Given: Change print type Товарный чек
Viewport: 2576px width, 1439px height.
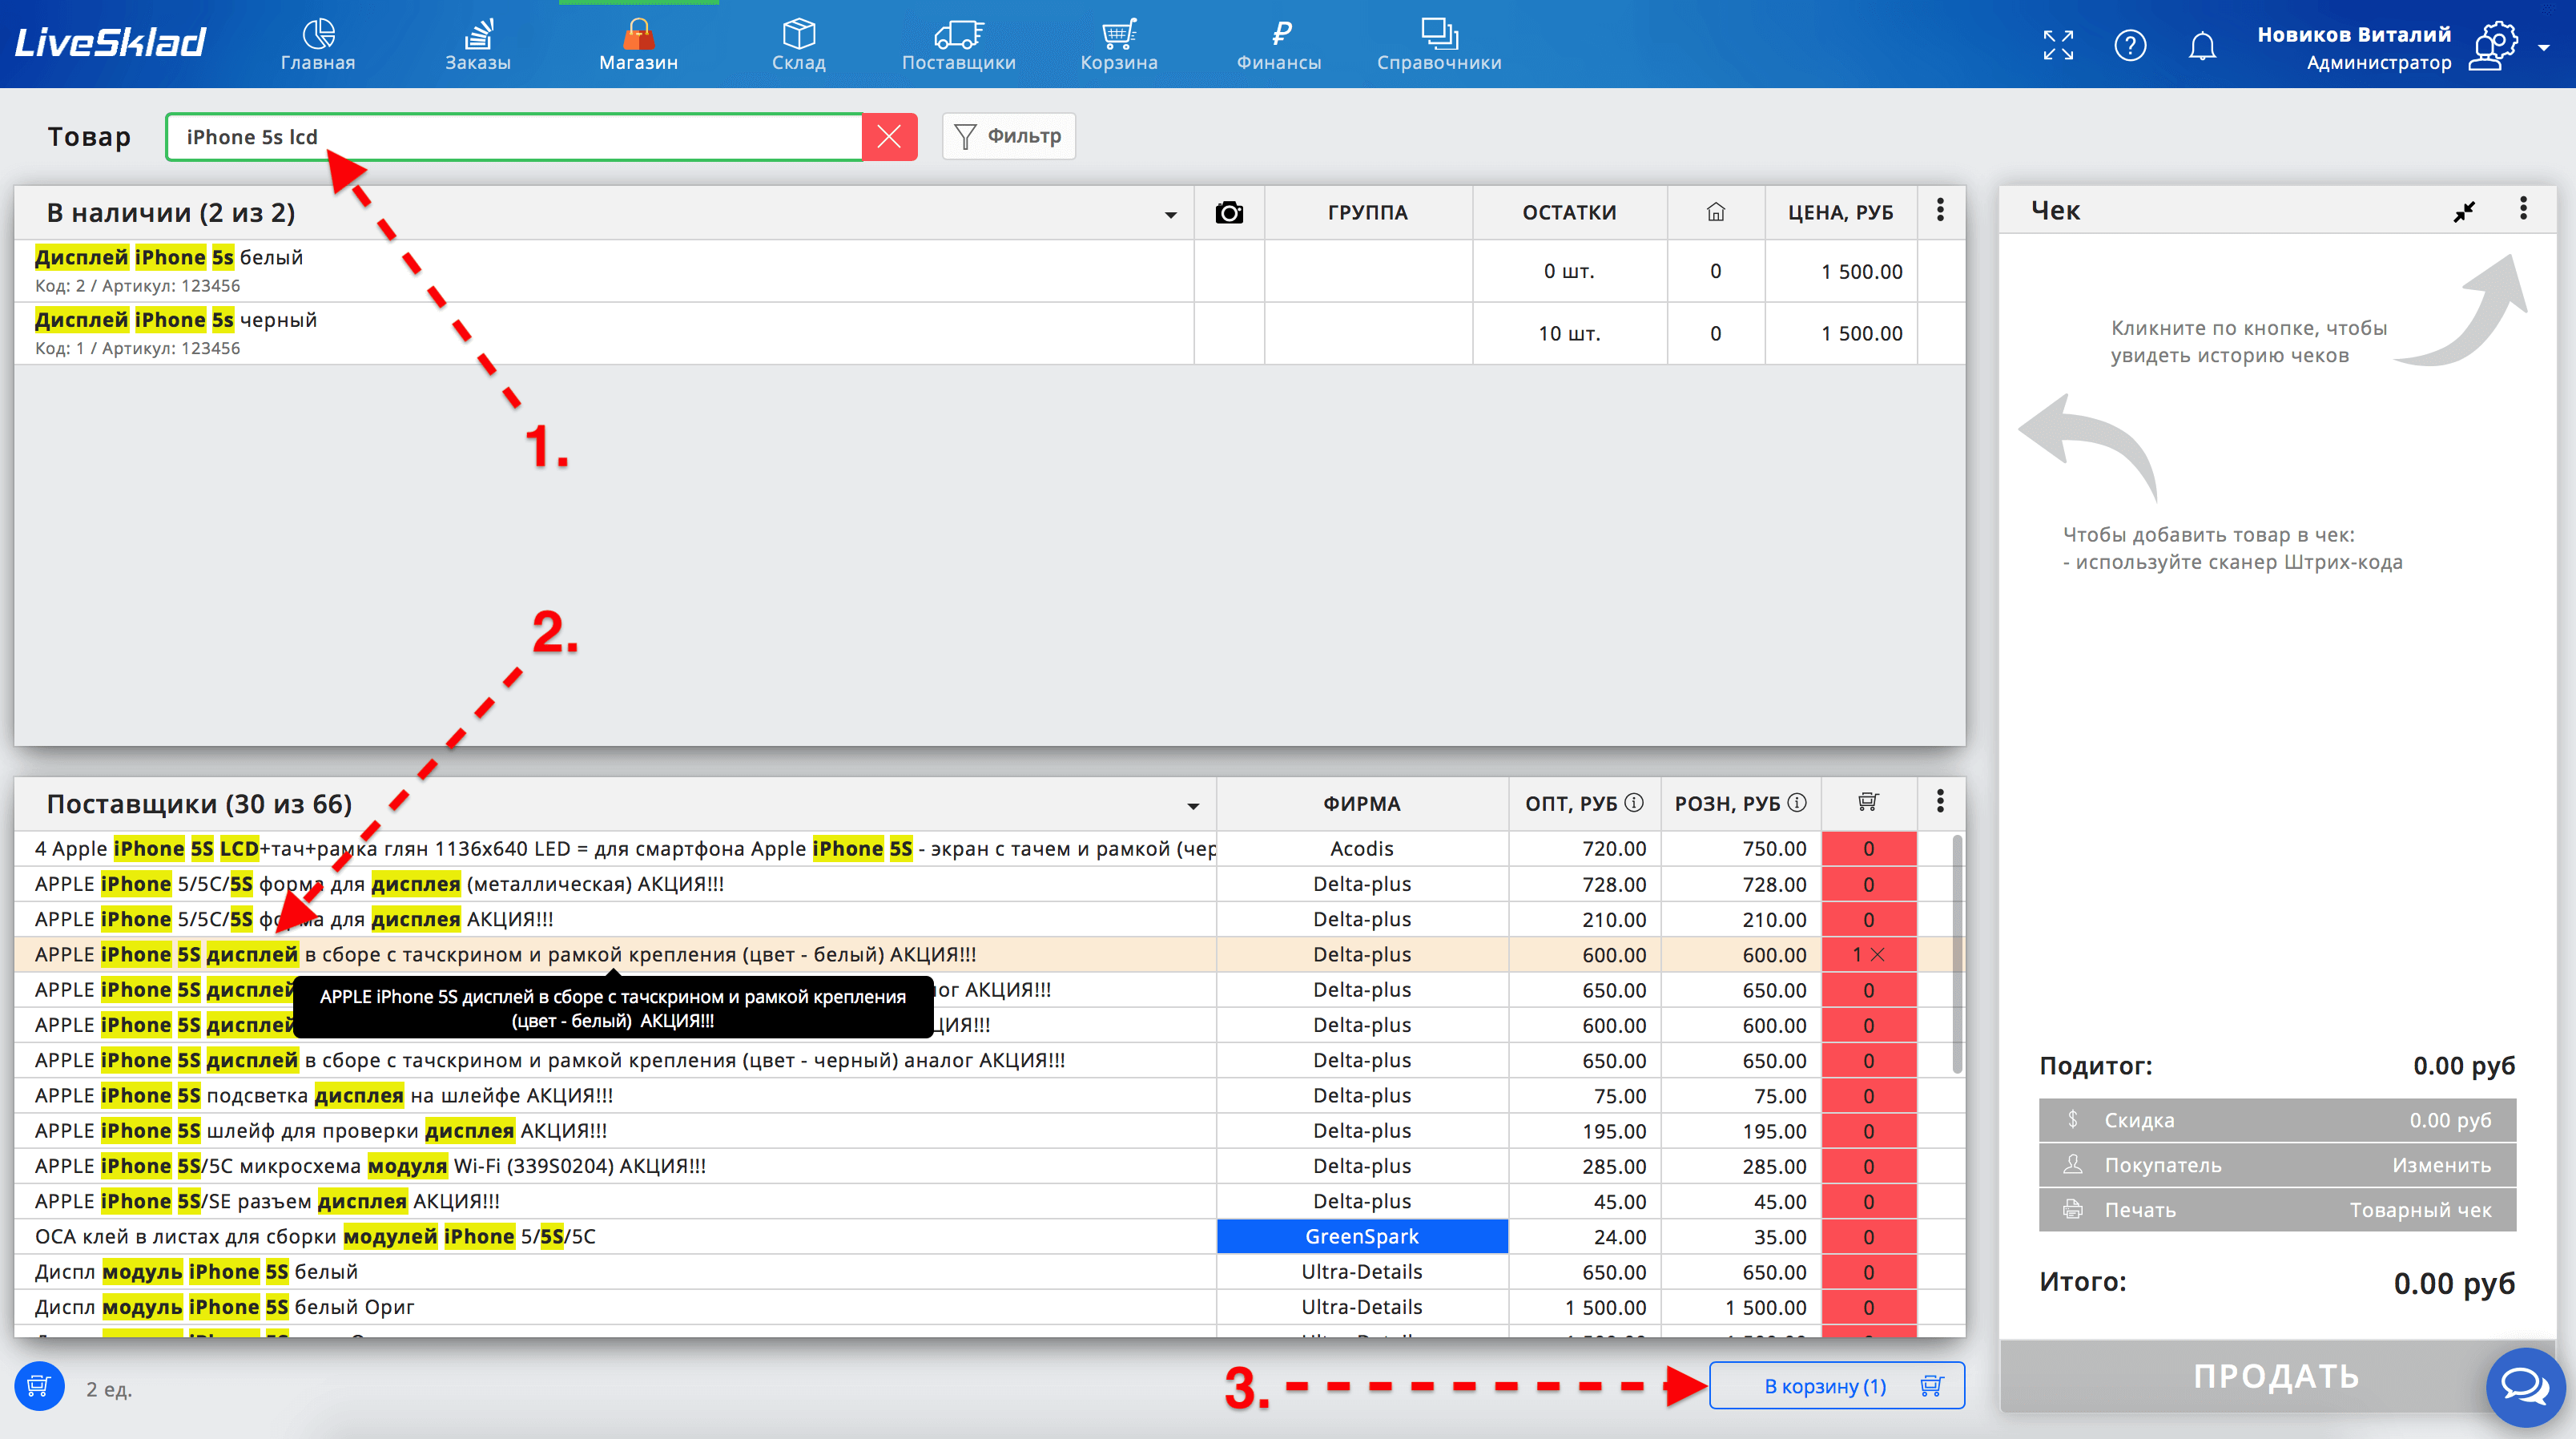Looking at the screenshot, I should [x=2420, y=1210].
